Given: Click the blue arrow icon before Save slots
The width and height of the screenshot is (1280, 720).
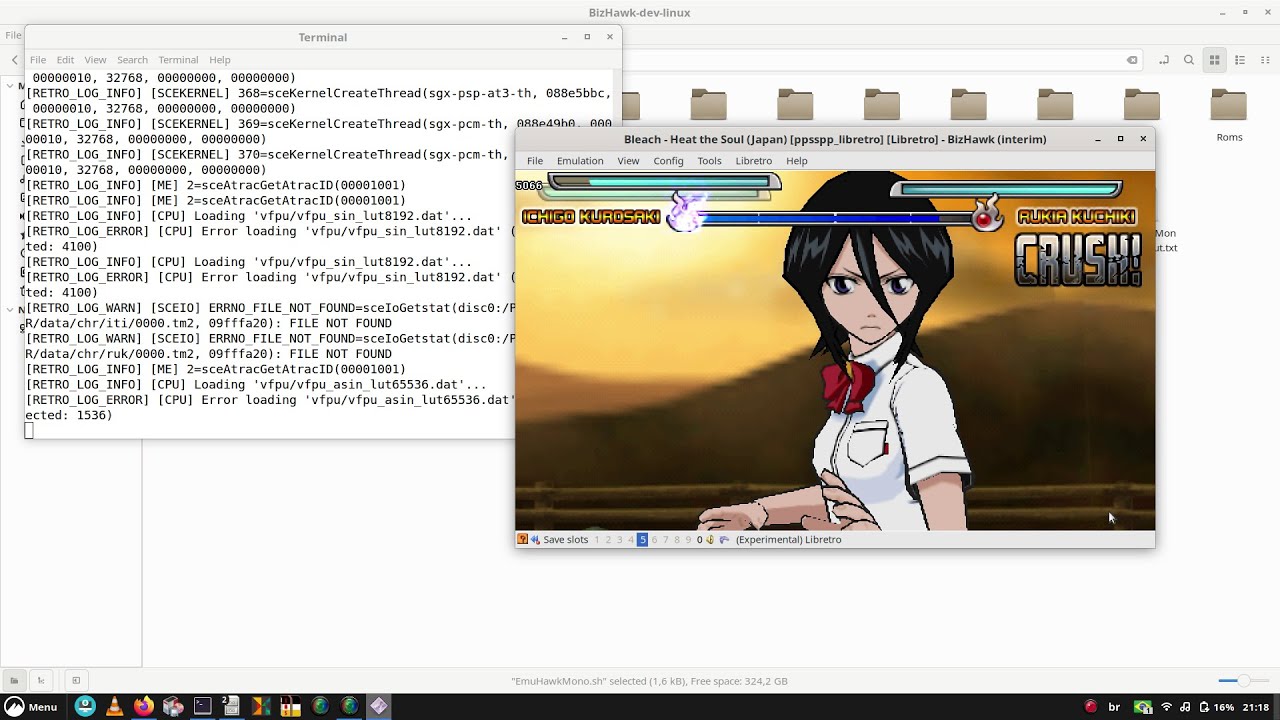Looking at the screenshot, I should pos(535,540).
